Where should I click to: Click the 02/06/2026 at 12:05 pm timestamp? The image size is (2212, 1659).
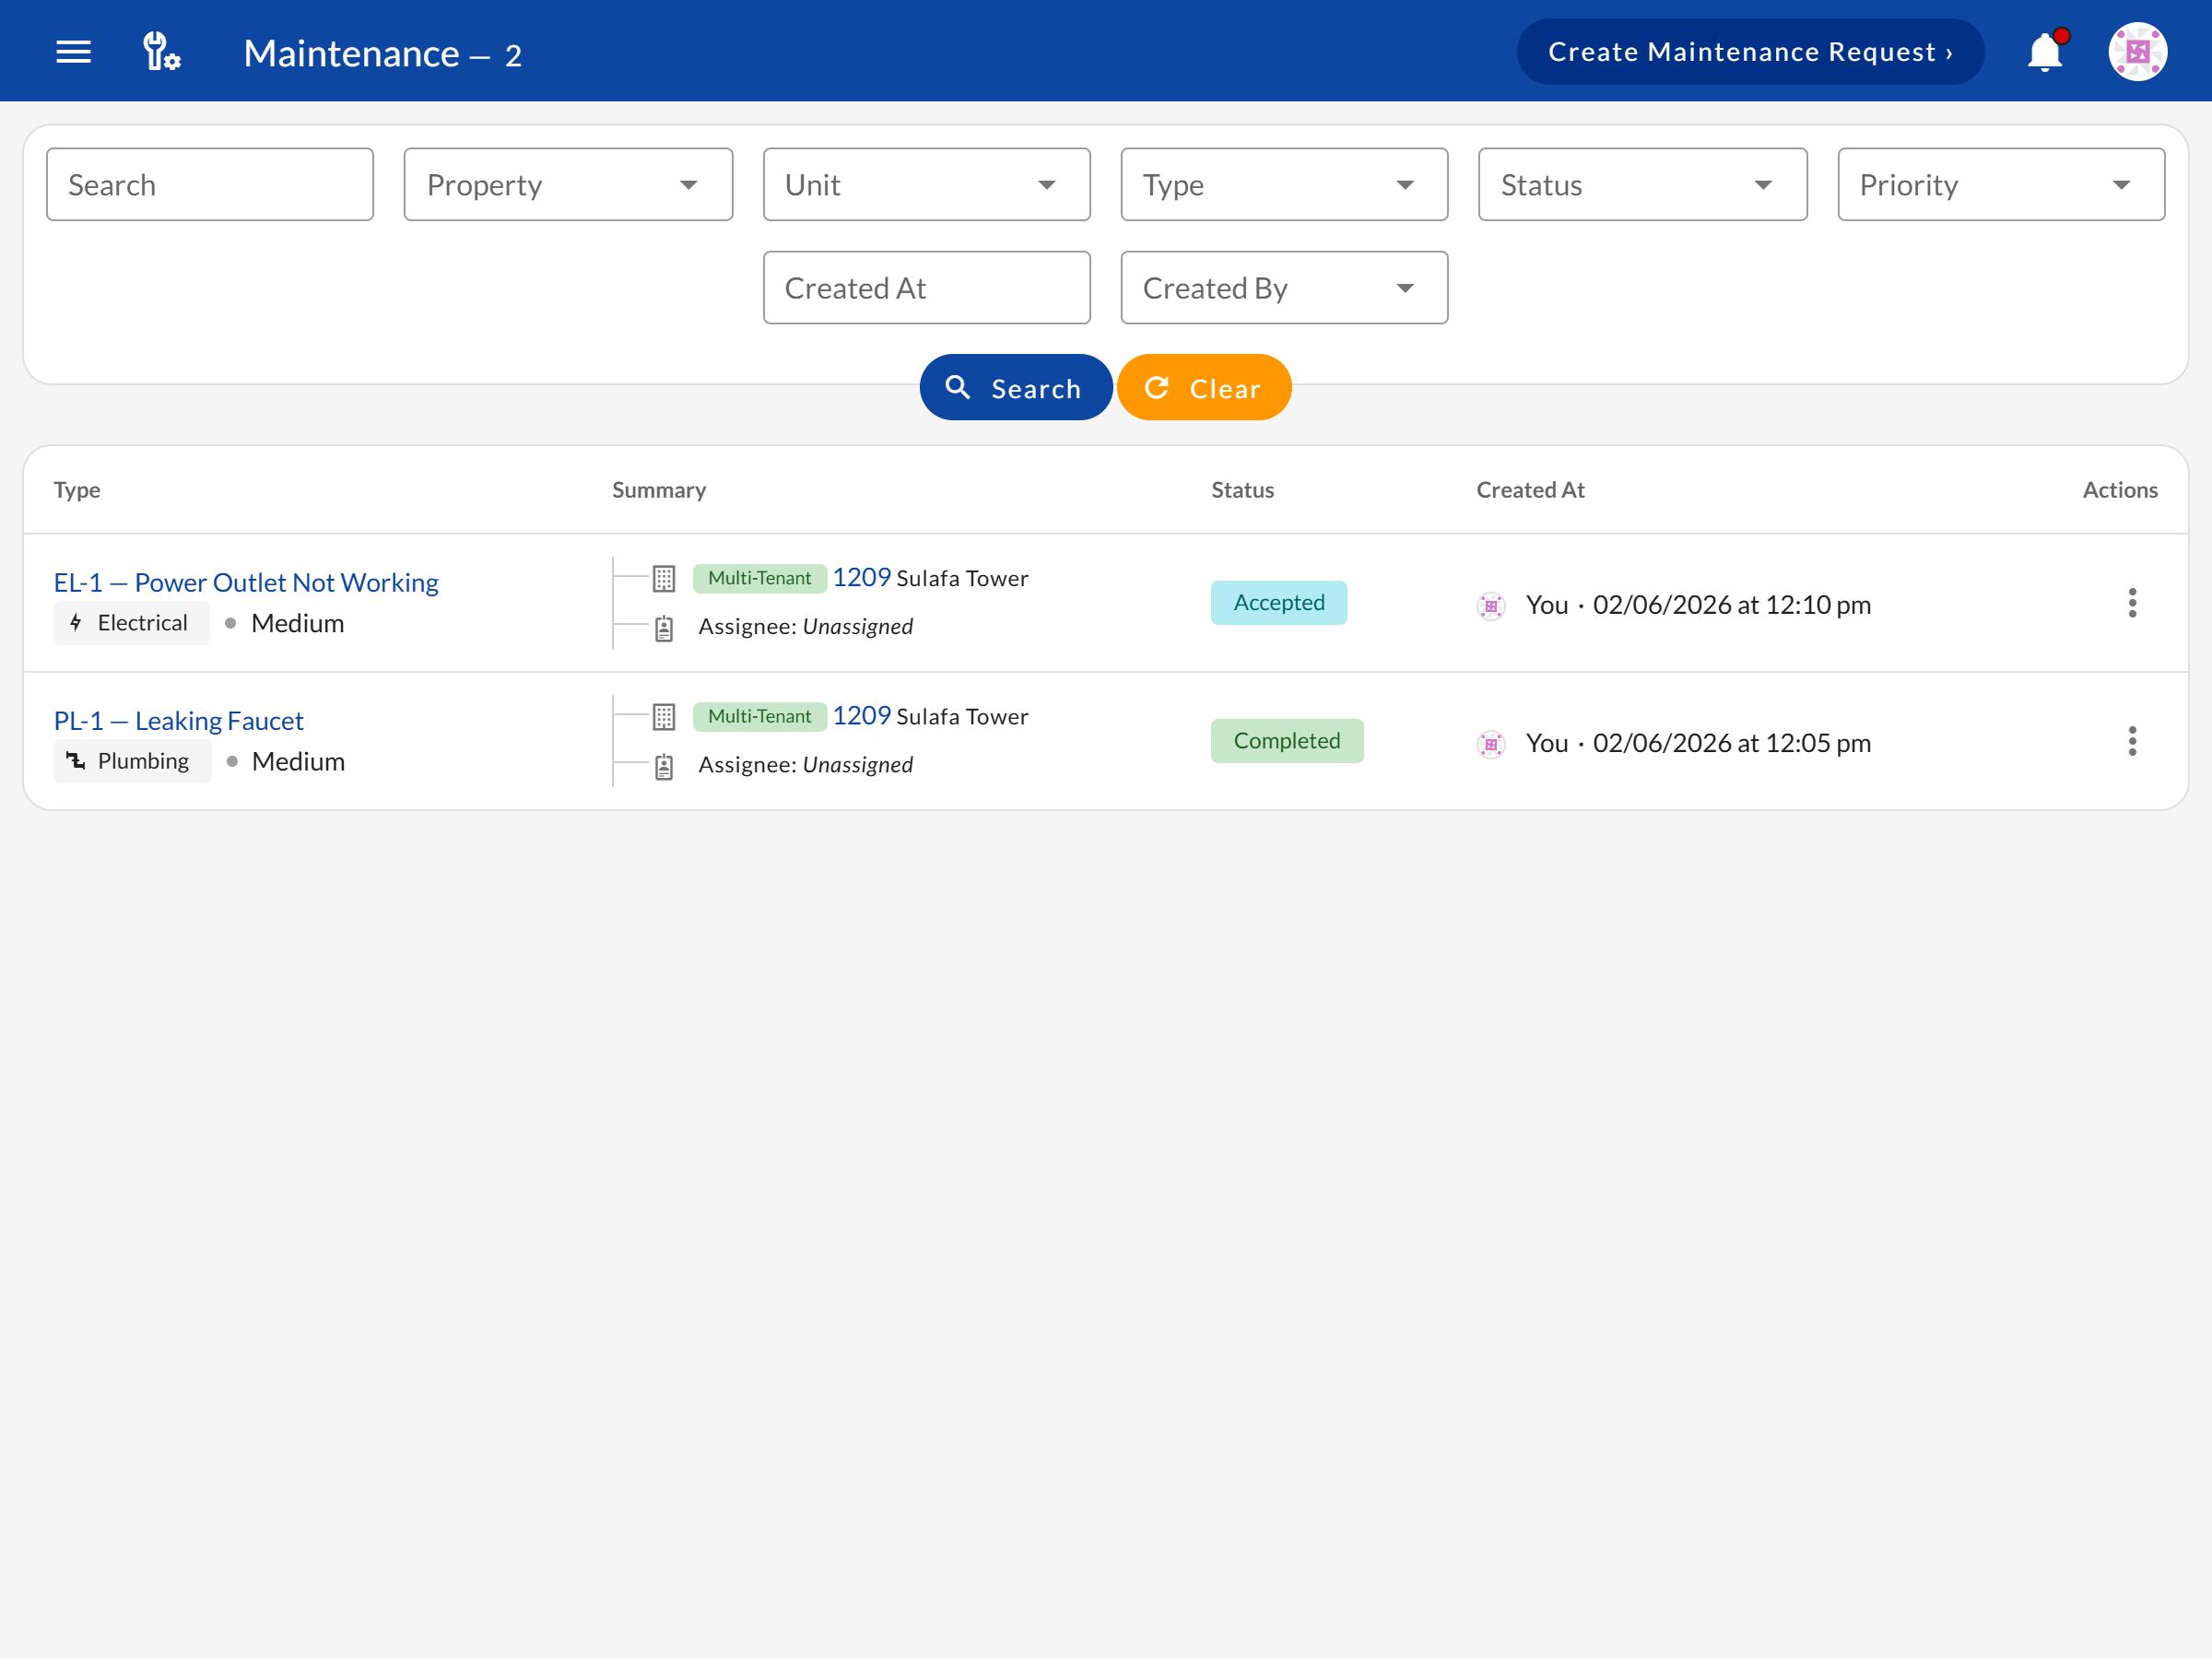[1731, 743]
